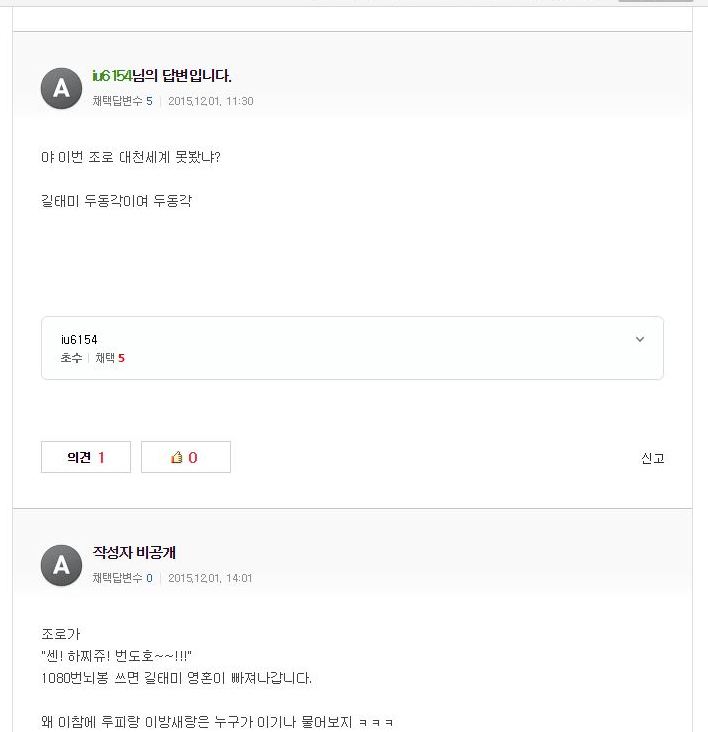The image size is (708, 732).
Task: Open iu6154's green username link in the answer header
Action: click(112, 76)
